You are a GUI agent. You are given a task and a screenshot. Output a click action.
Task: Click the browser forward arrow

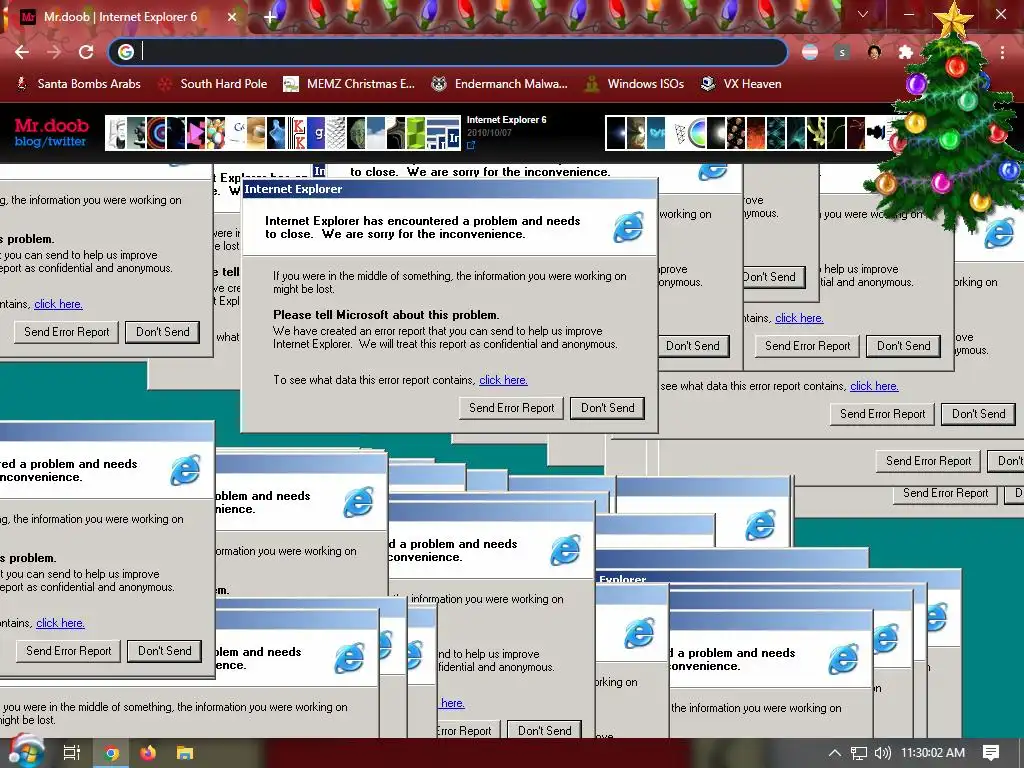coord(54,52)
